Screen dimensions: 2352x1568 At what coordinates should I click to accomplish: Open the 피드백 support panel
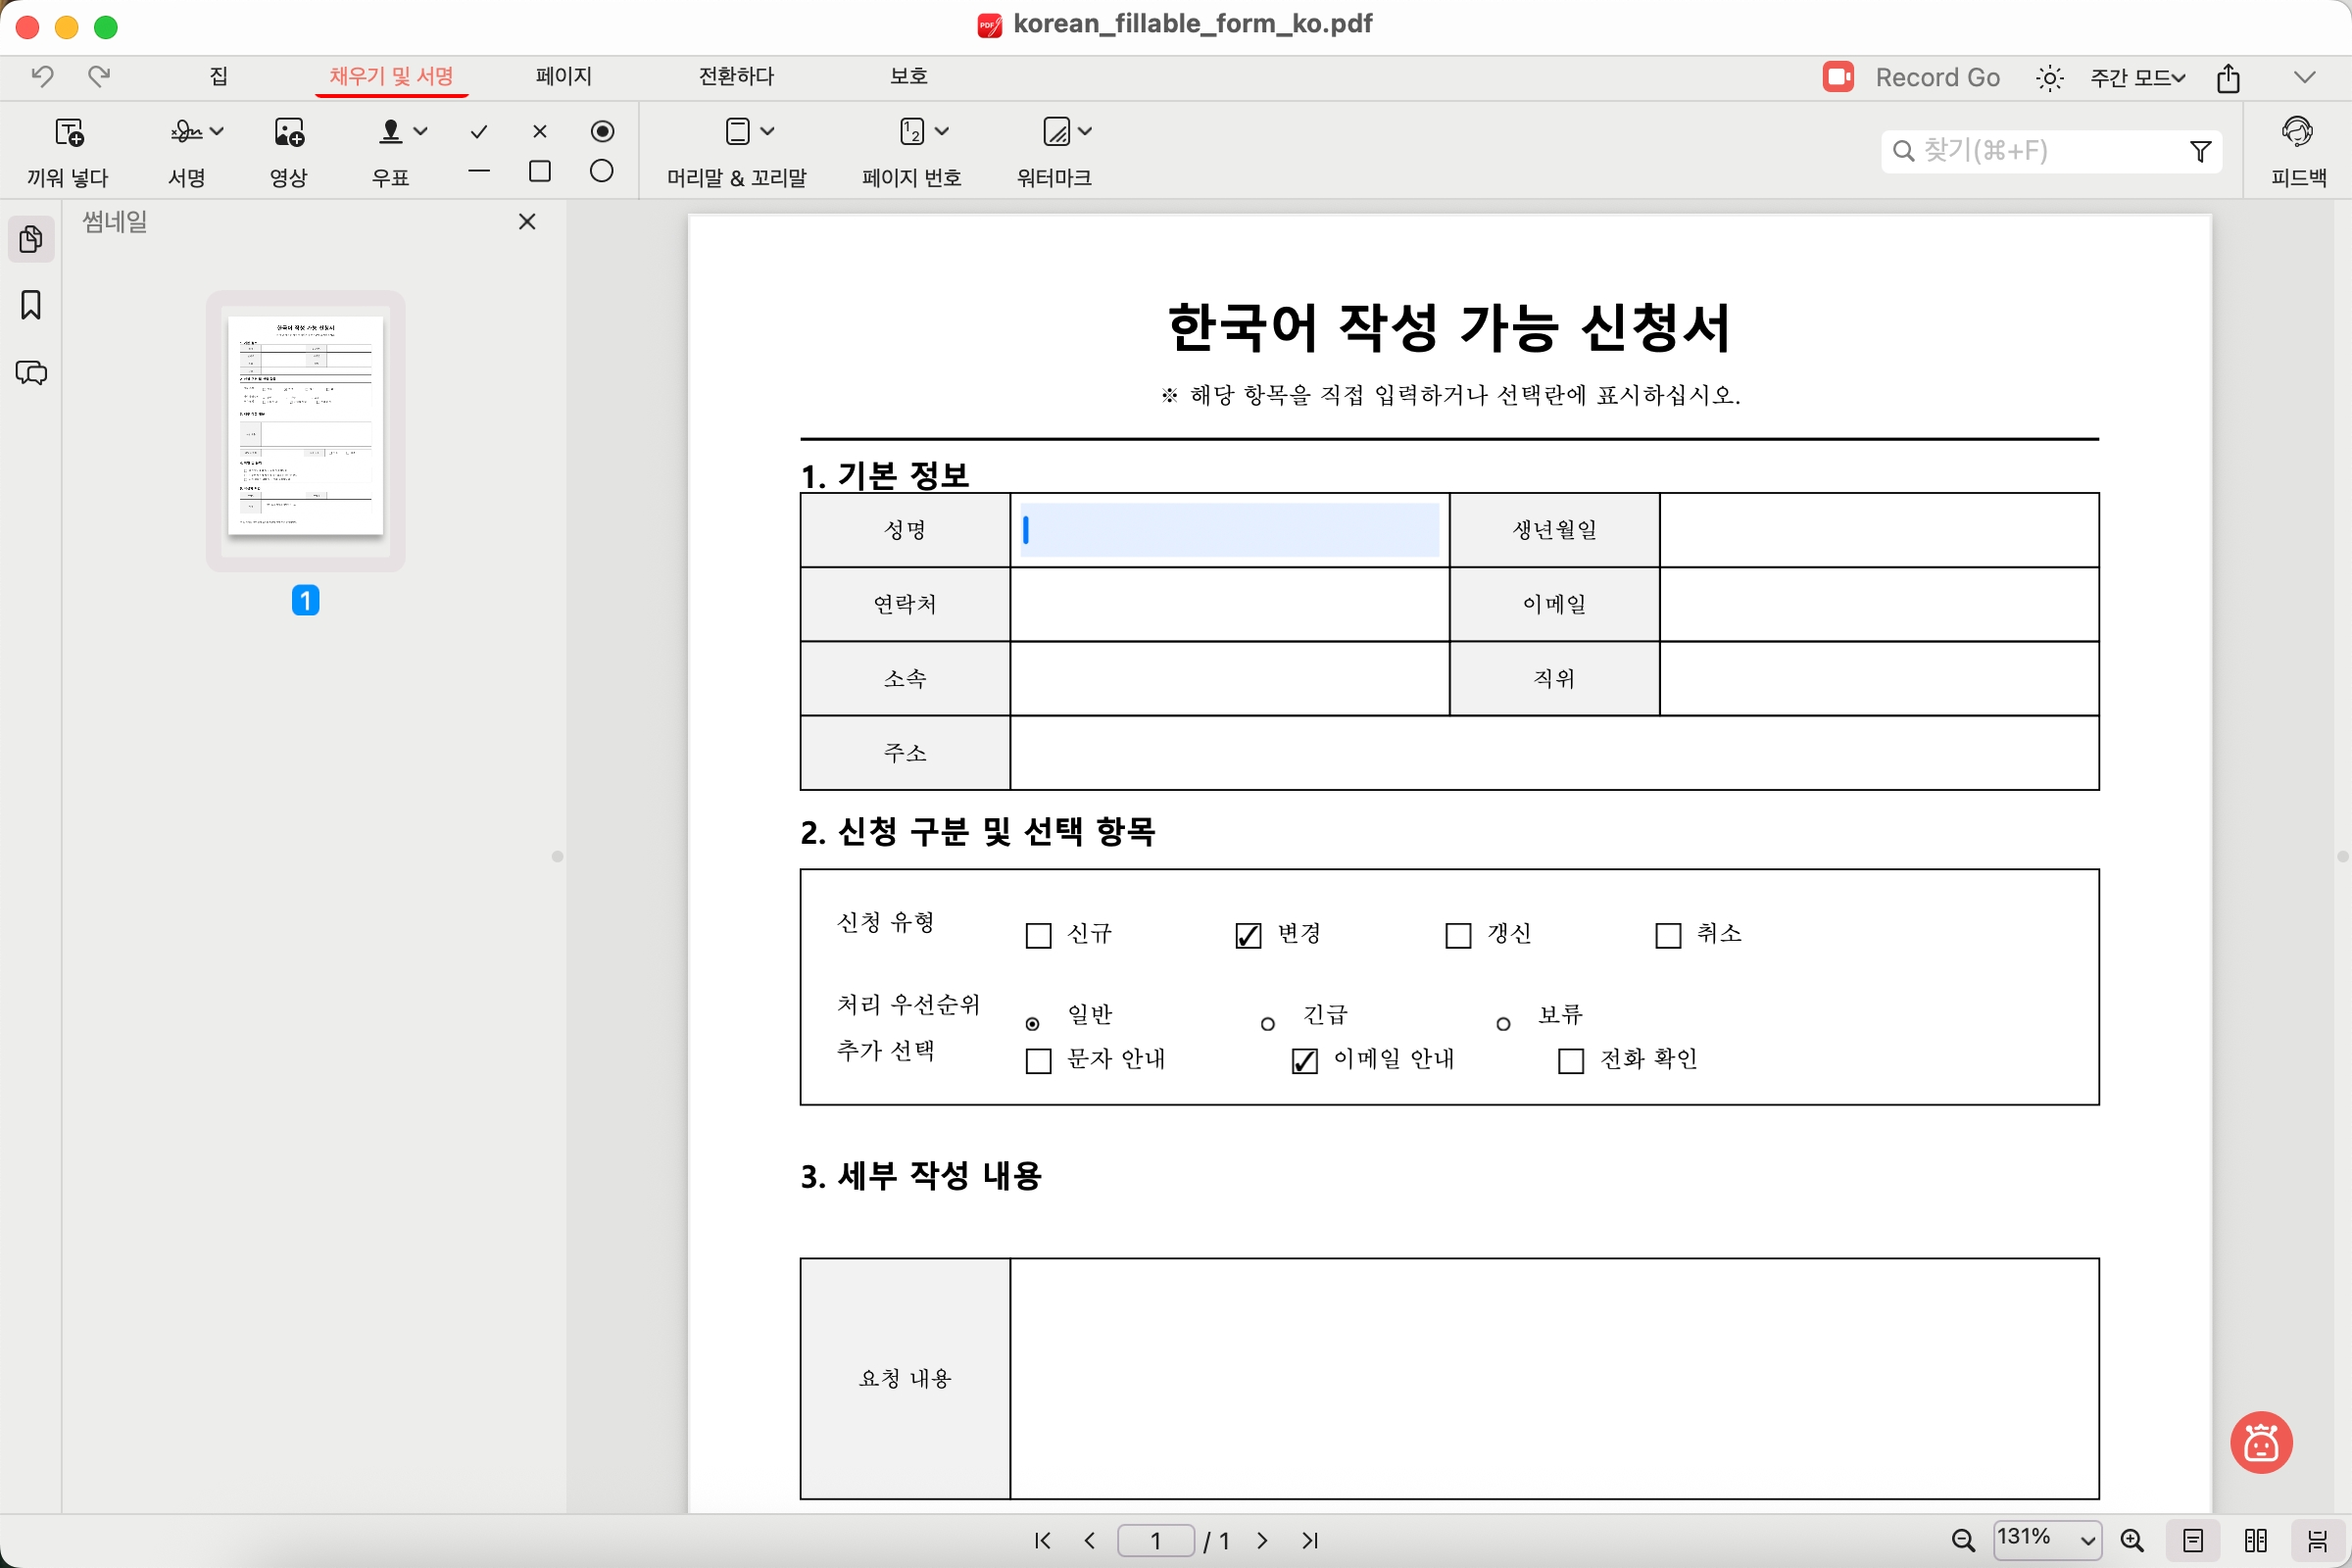pos(2299,151)
